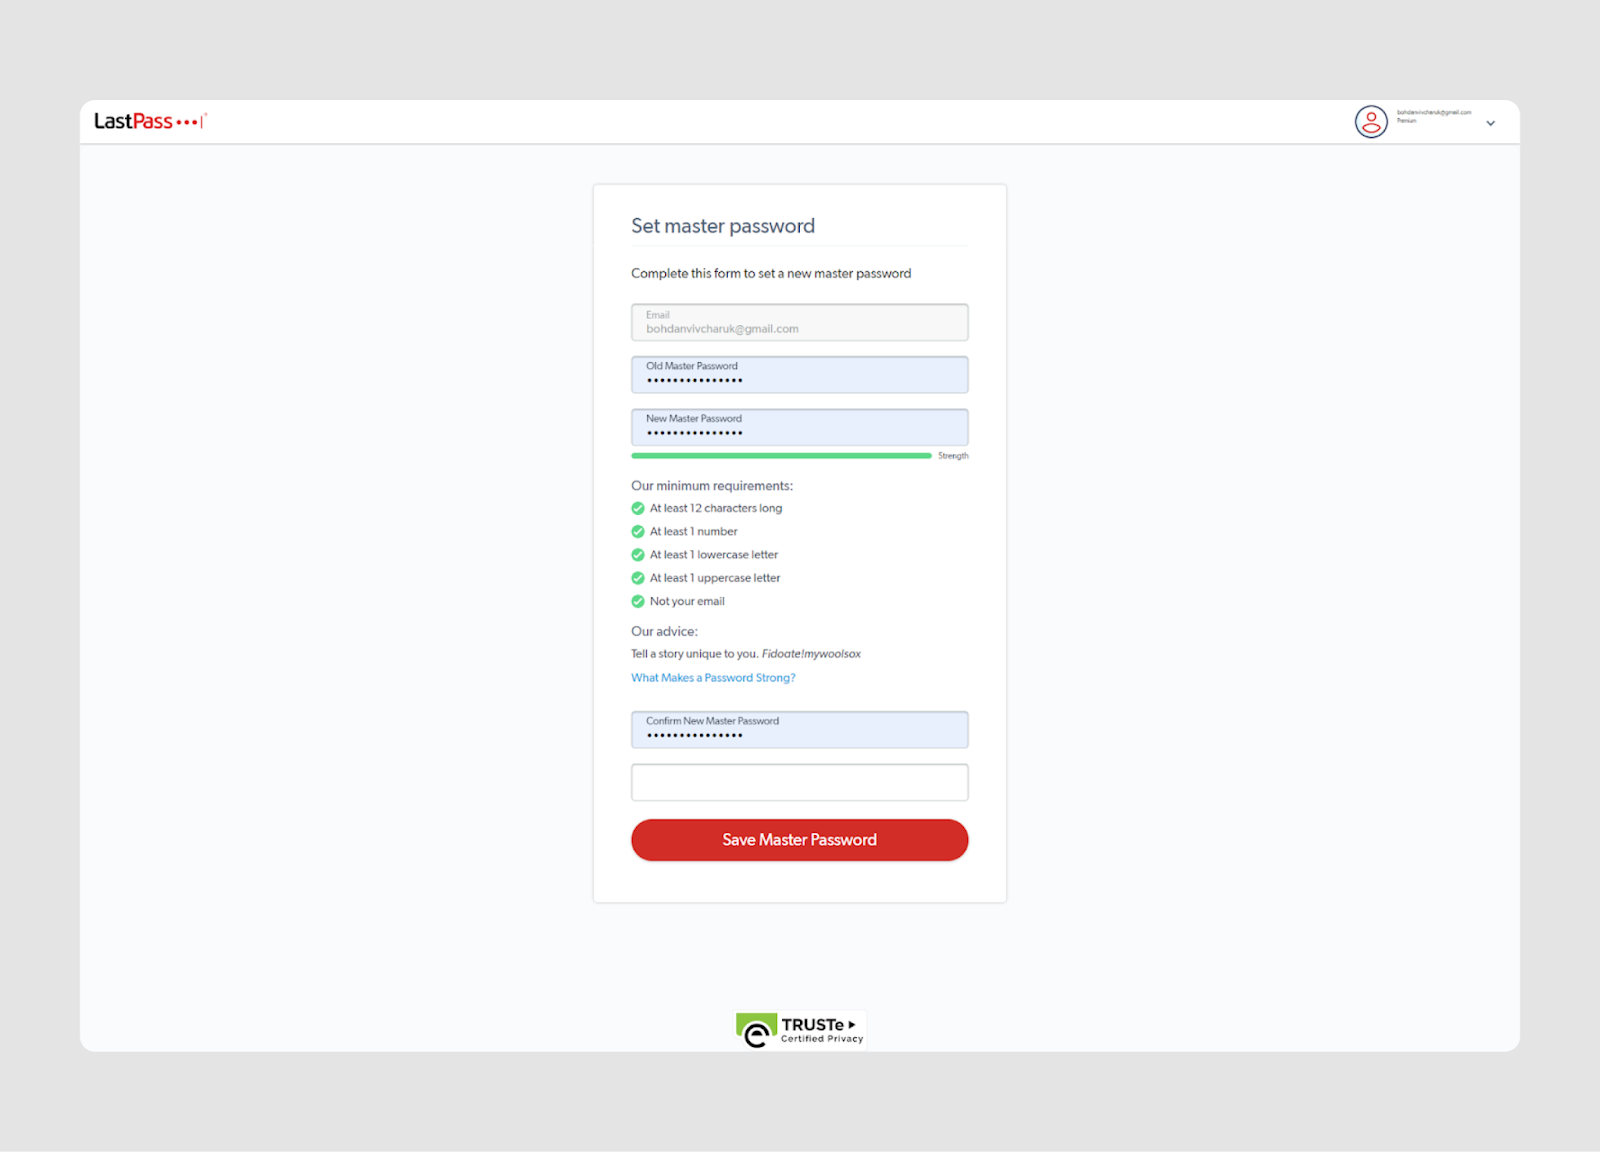Click the green check beside 1 number
This screenshot has width=1600, height=1152.
coord(638,532)
